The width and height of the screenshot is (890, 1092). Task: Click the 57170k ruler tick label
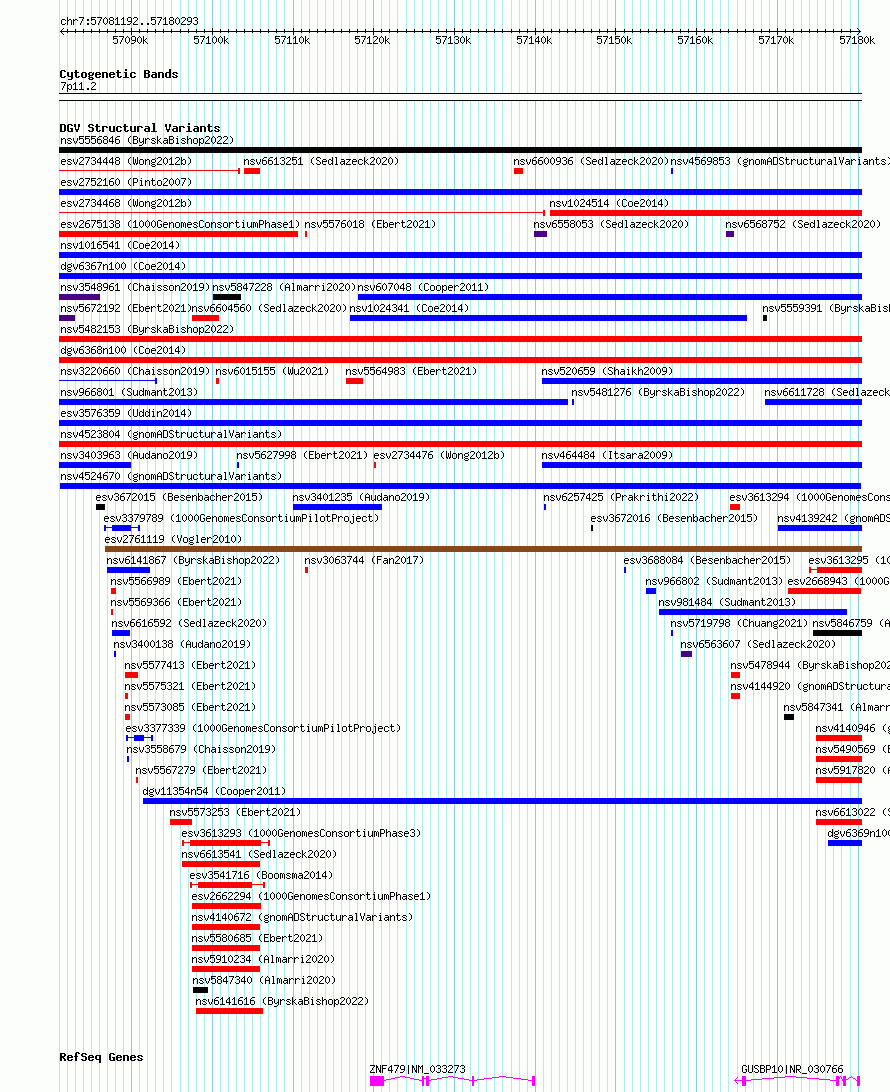[776, 40]
